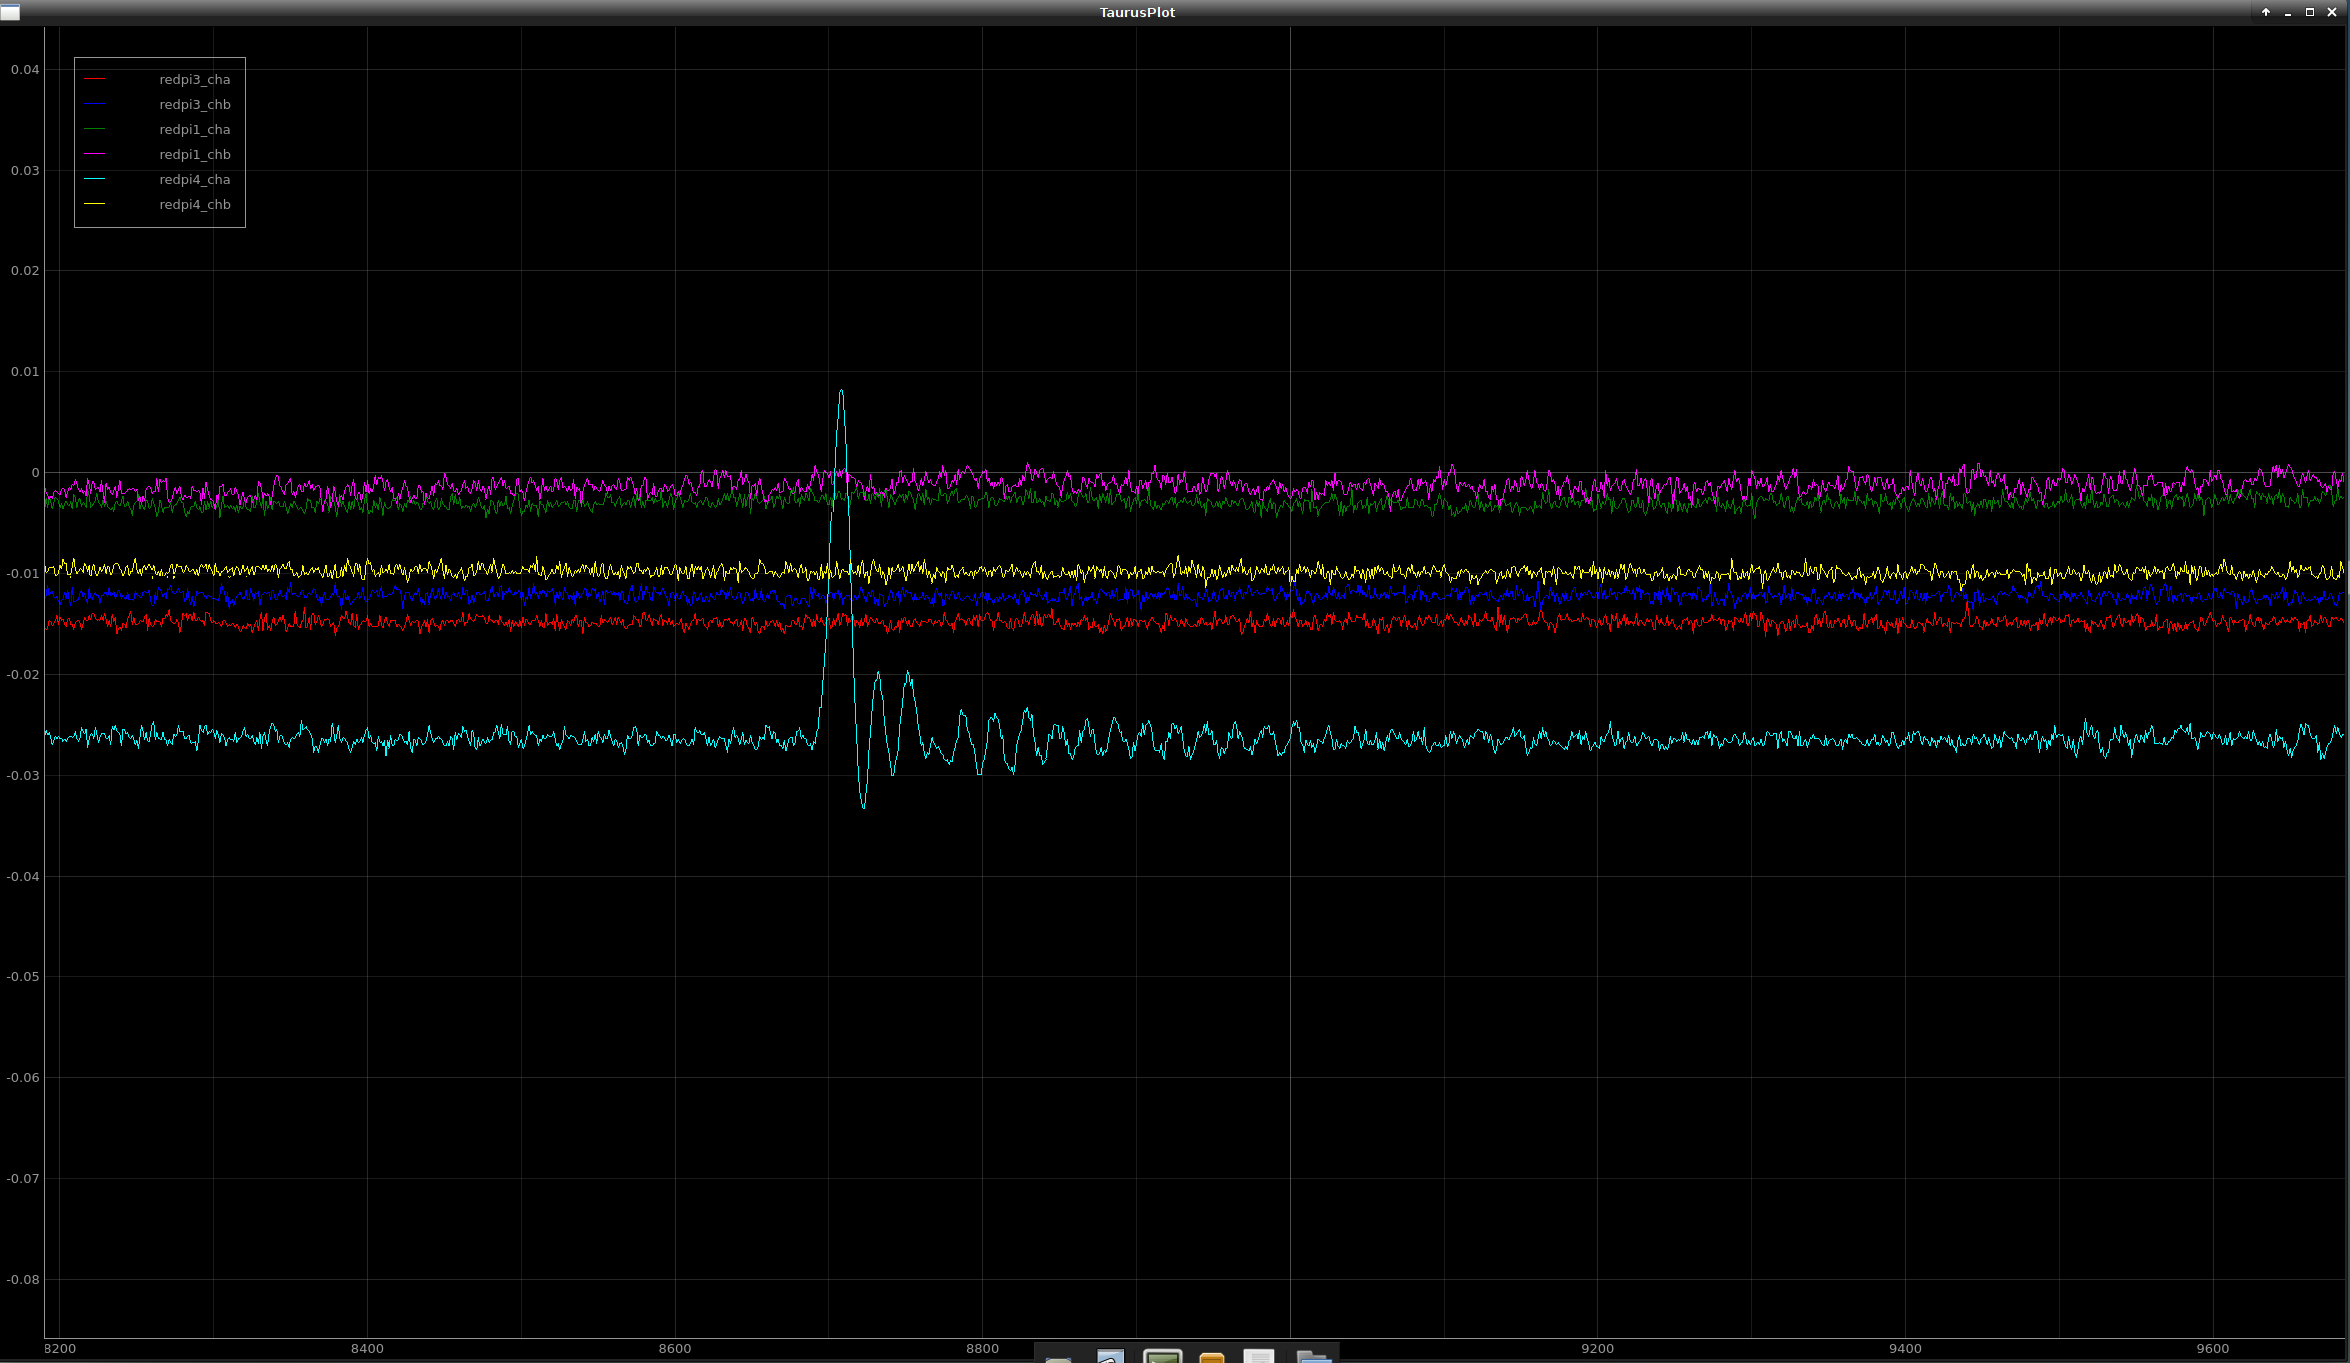Toggle redpi4_cha legend entry
Screen dimensions: 2350x1363
[194, 179]
